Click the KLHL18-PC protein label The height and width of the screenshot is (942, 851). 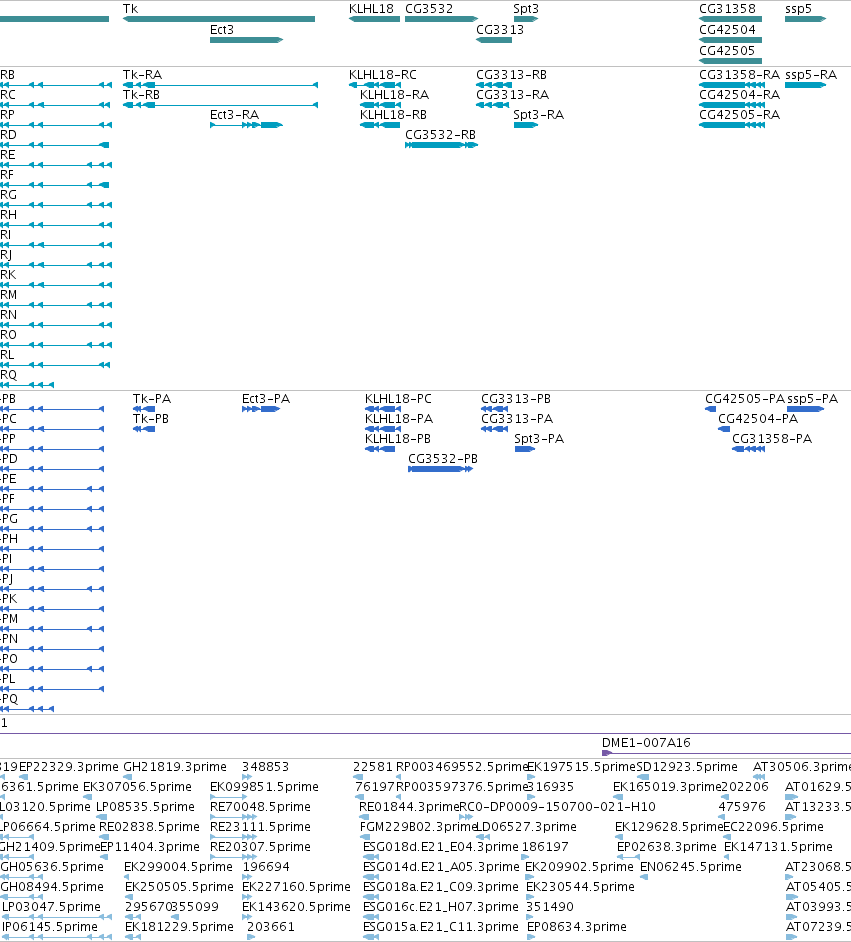tap(398, 399)
